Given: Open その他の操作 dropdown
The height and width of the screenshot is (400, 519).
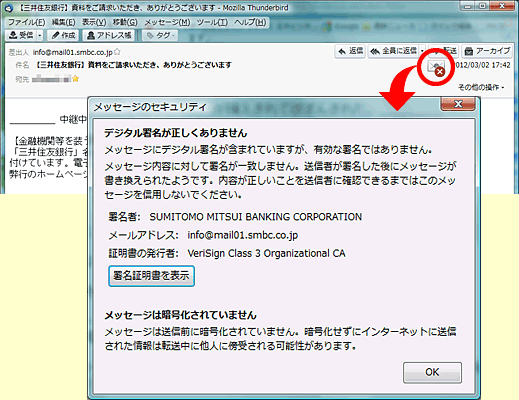Looking at the screenshot, I should 481,87.
